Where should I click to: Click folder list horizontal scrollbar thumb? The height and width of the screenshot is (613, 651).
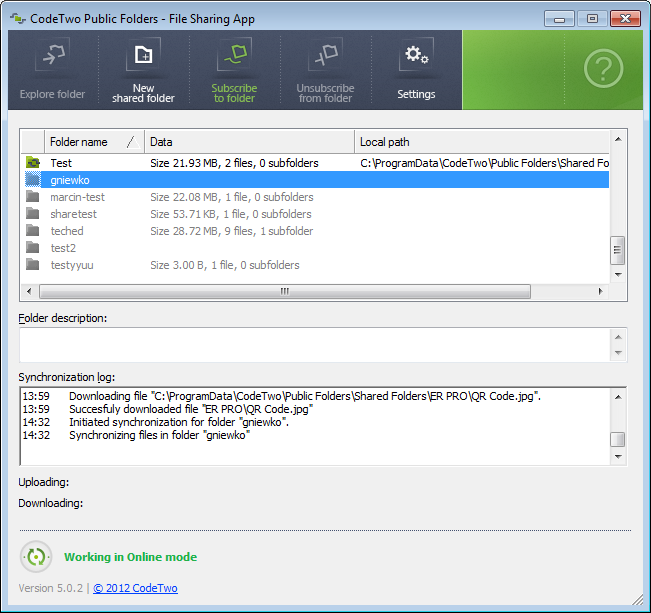285,291
